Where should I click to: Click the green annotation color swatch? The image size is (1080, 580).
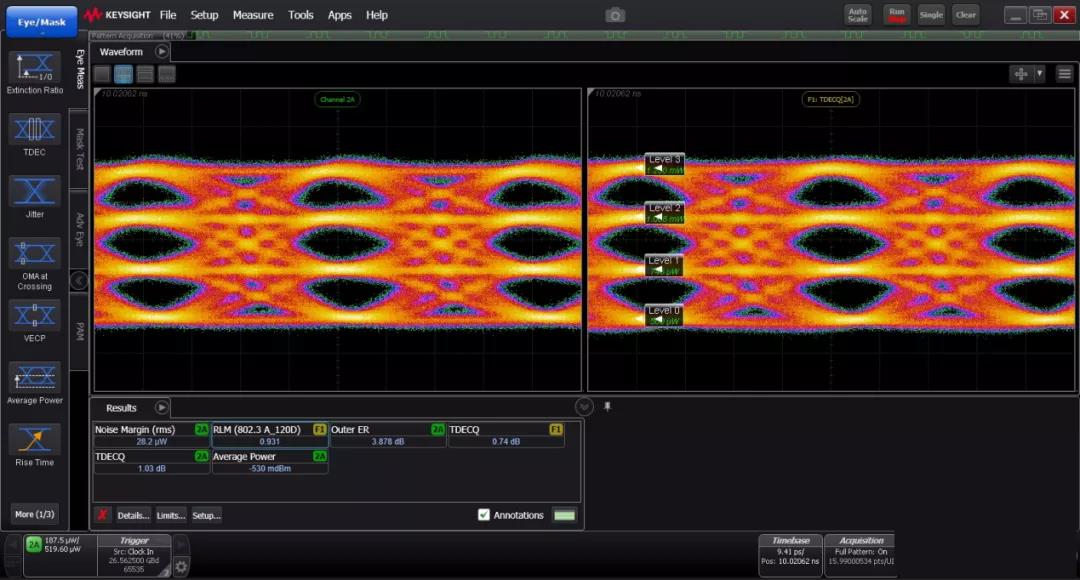click(565, 515)
